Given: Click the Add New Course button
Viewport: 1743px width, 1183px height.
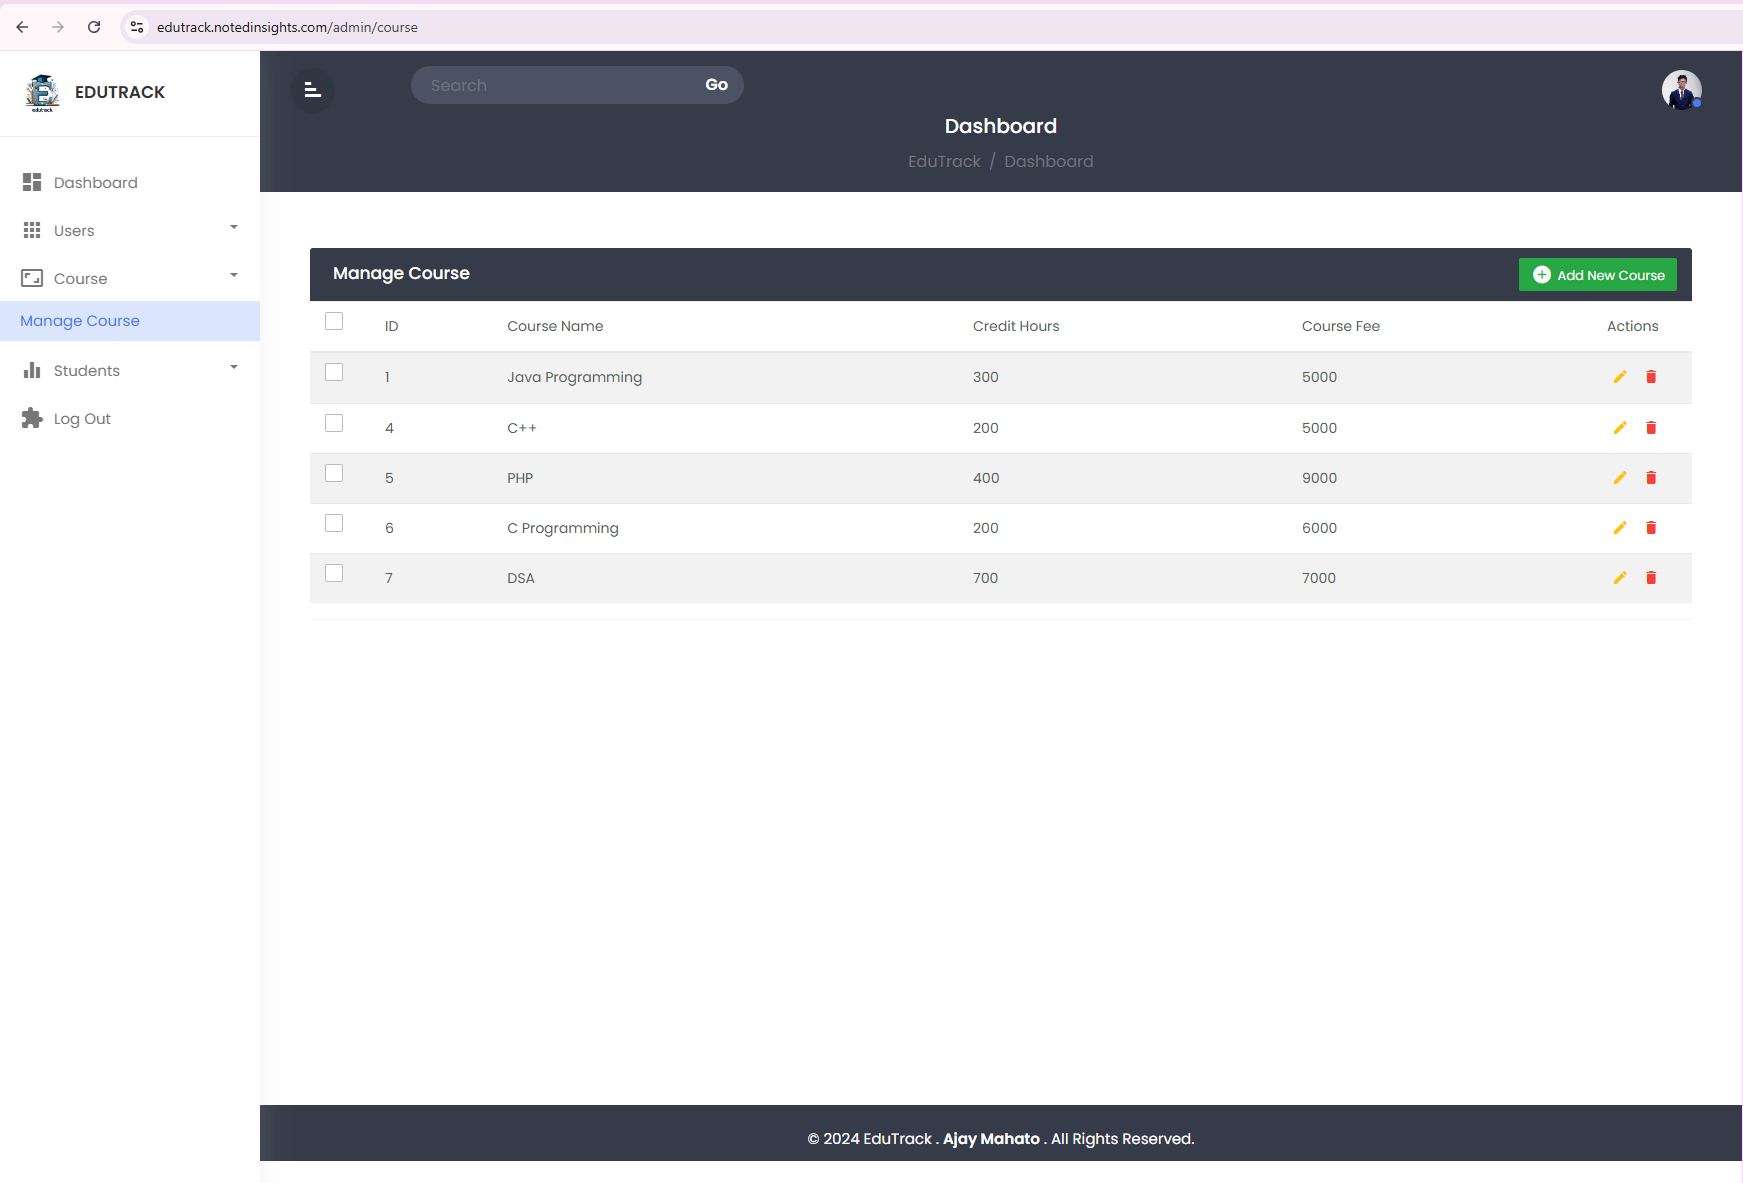Looking at the screenshot, I should point(1597,274).
